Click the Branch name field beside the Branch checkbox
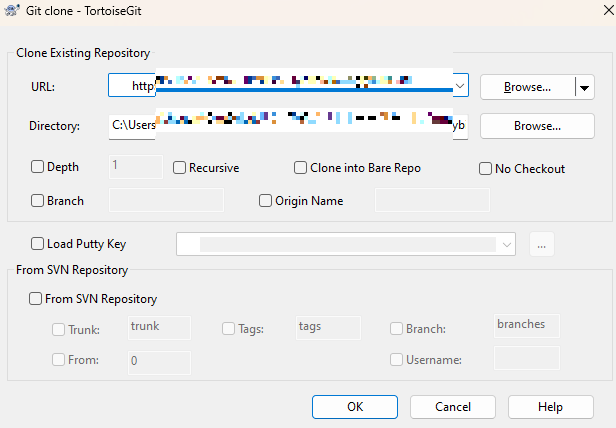Image resolution: width=616 pixels, height=428 pixels. (x=166, y=200)
